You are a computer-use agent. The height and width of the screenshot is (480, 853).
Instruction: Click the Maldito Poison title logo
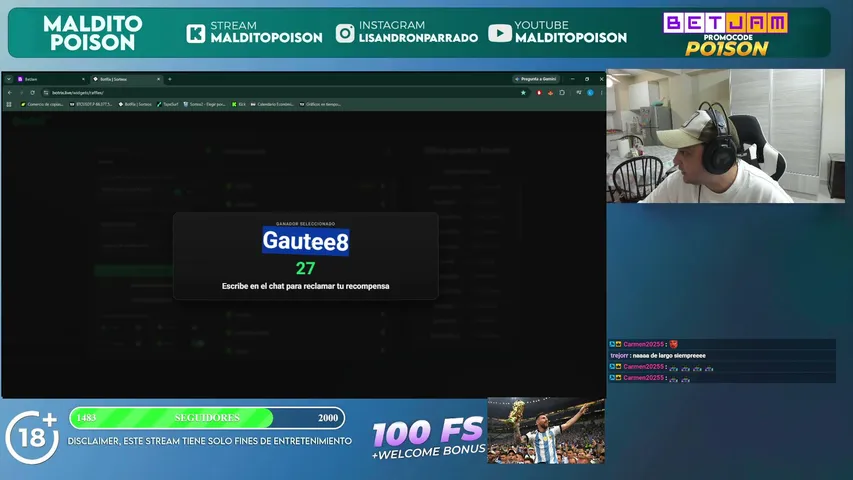[x=93, y=33]
